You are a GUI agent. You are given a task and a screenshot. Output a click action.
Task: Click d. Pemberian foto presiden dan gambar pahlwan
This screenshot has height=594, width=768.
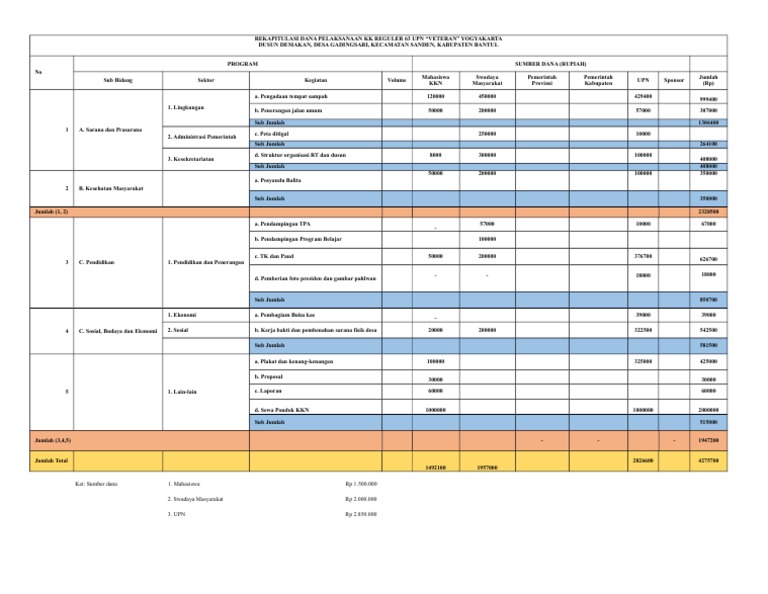pyautogui.click(x=315, y=278)
